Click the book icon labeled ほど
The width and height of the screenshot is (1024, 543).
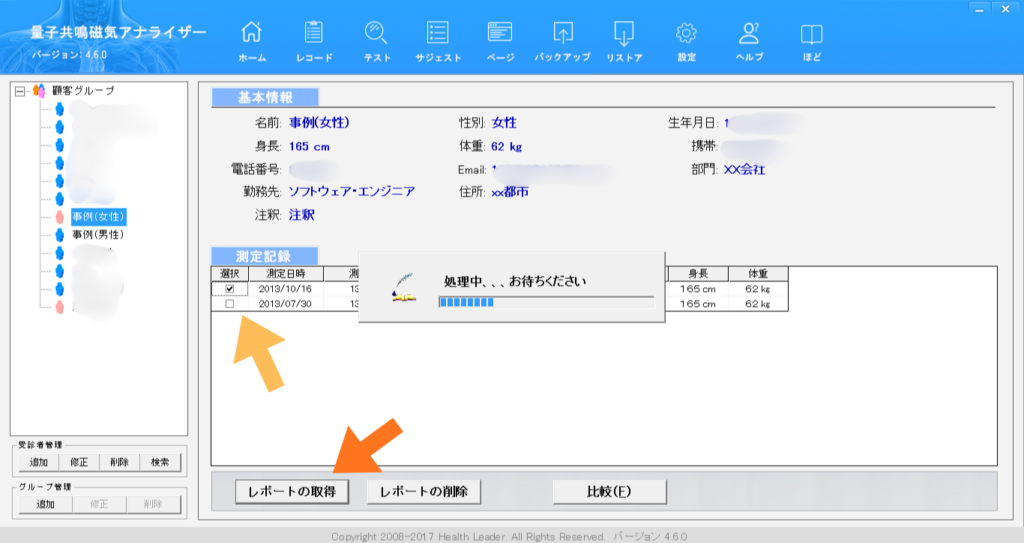(811, 34)
